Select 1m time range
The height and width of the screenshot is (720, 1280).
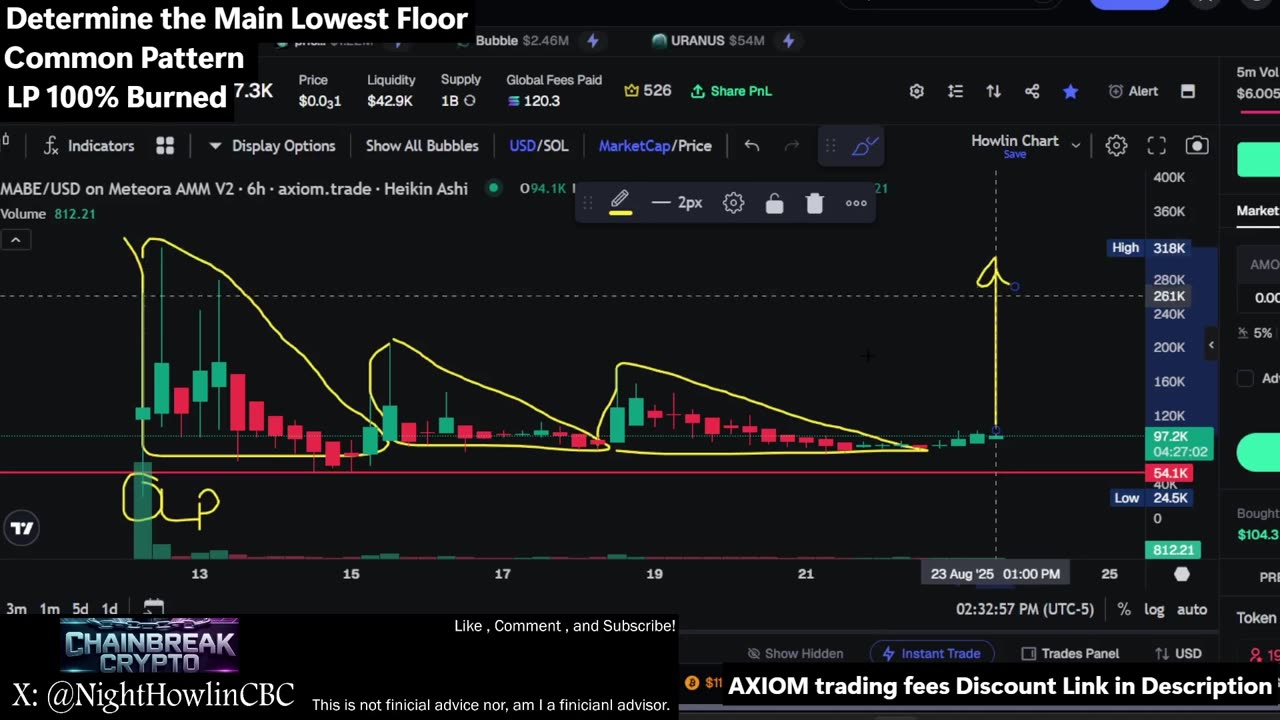click(49, 609)
